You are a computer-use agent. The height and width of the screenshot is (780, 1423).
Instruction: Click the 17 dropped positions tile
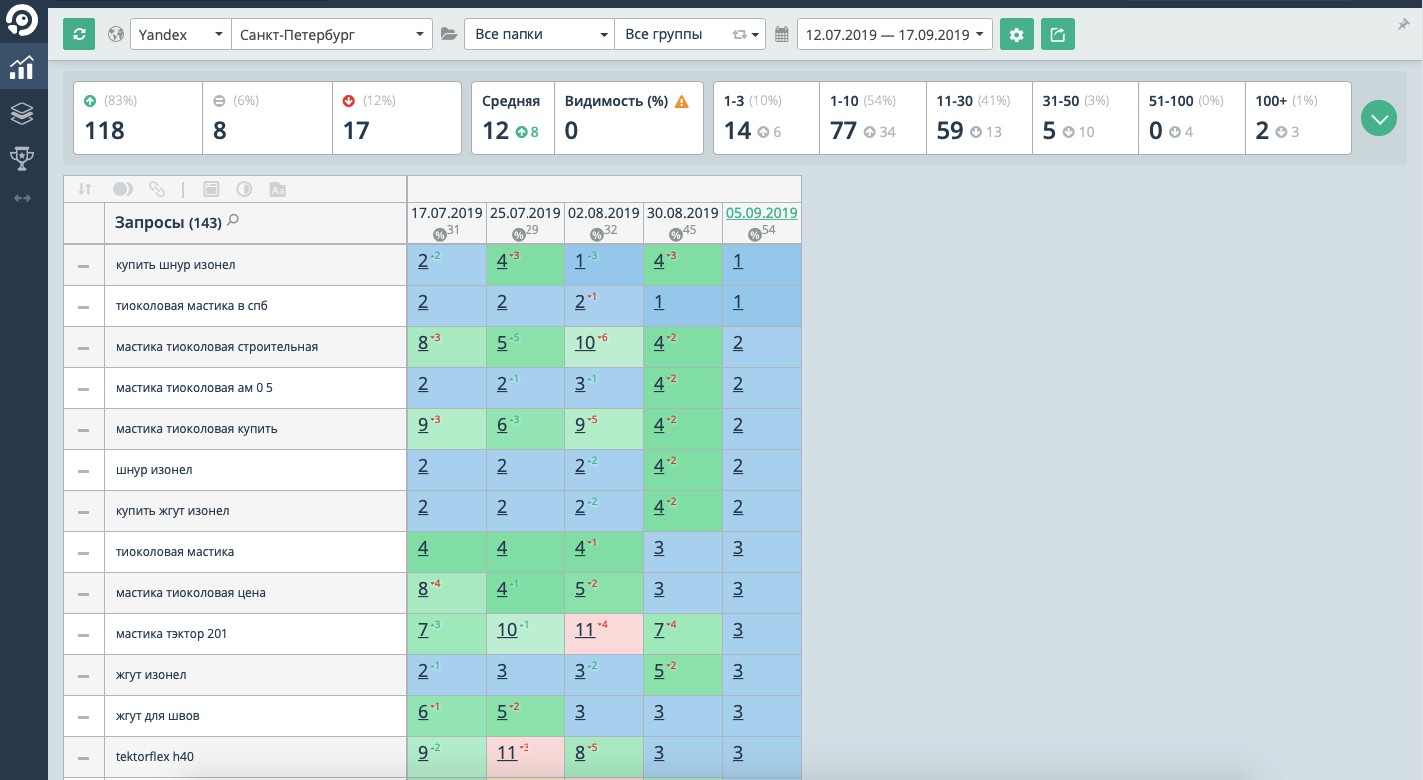click(x=397, y=118)
